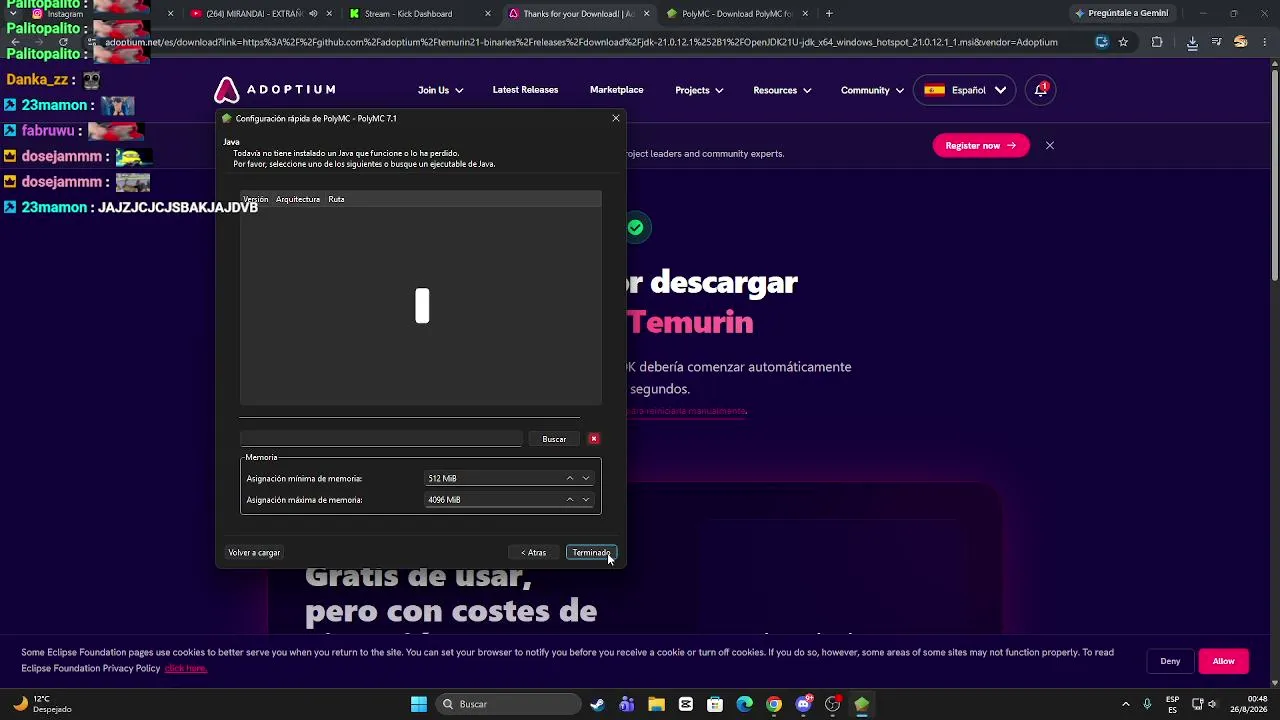Open Chrome media controls icon

click(1217, 42)
